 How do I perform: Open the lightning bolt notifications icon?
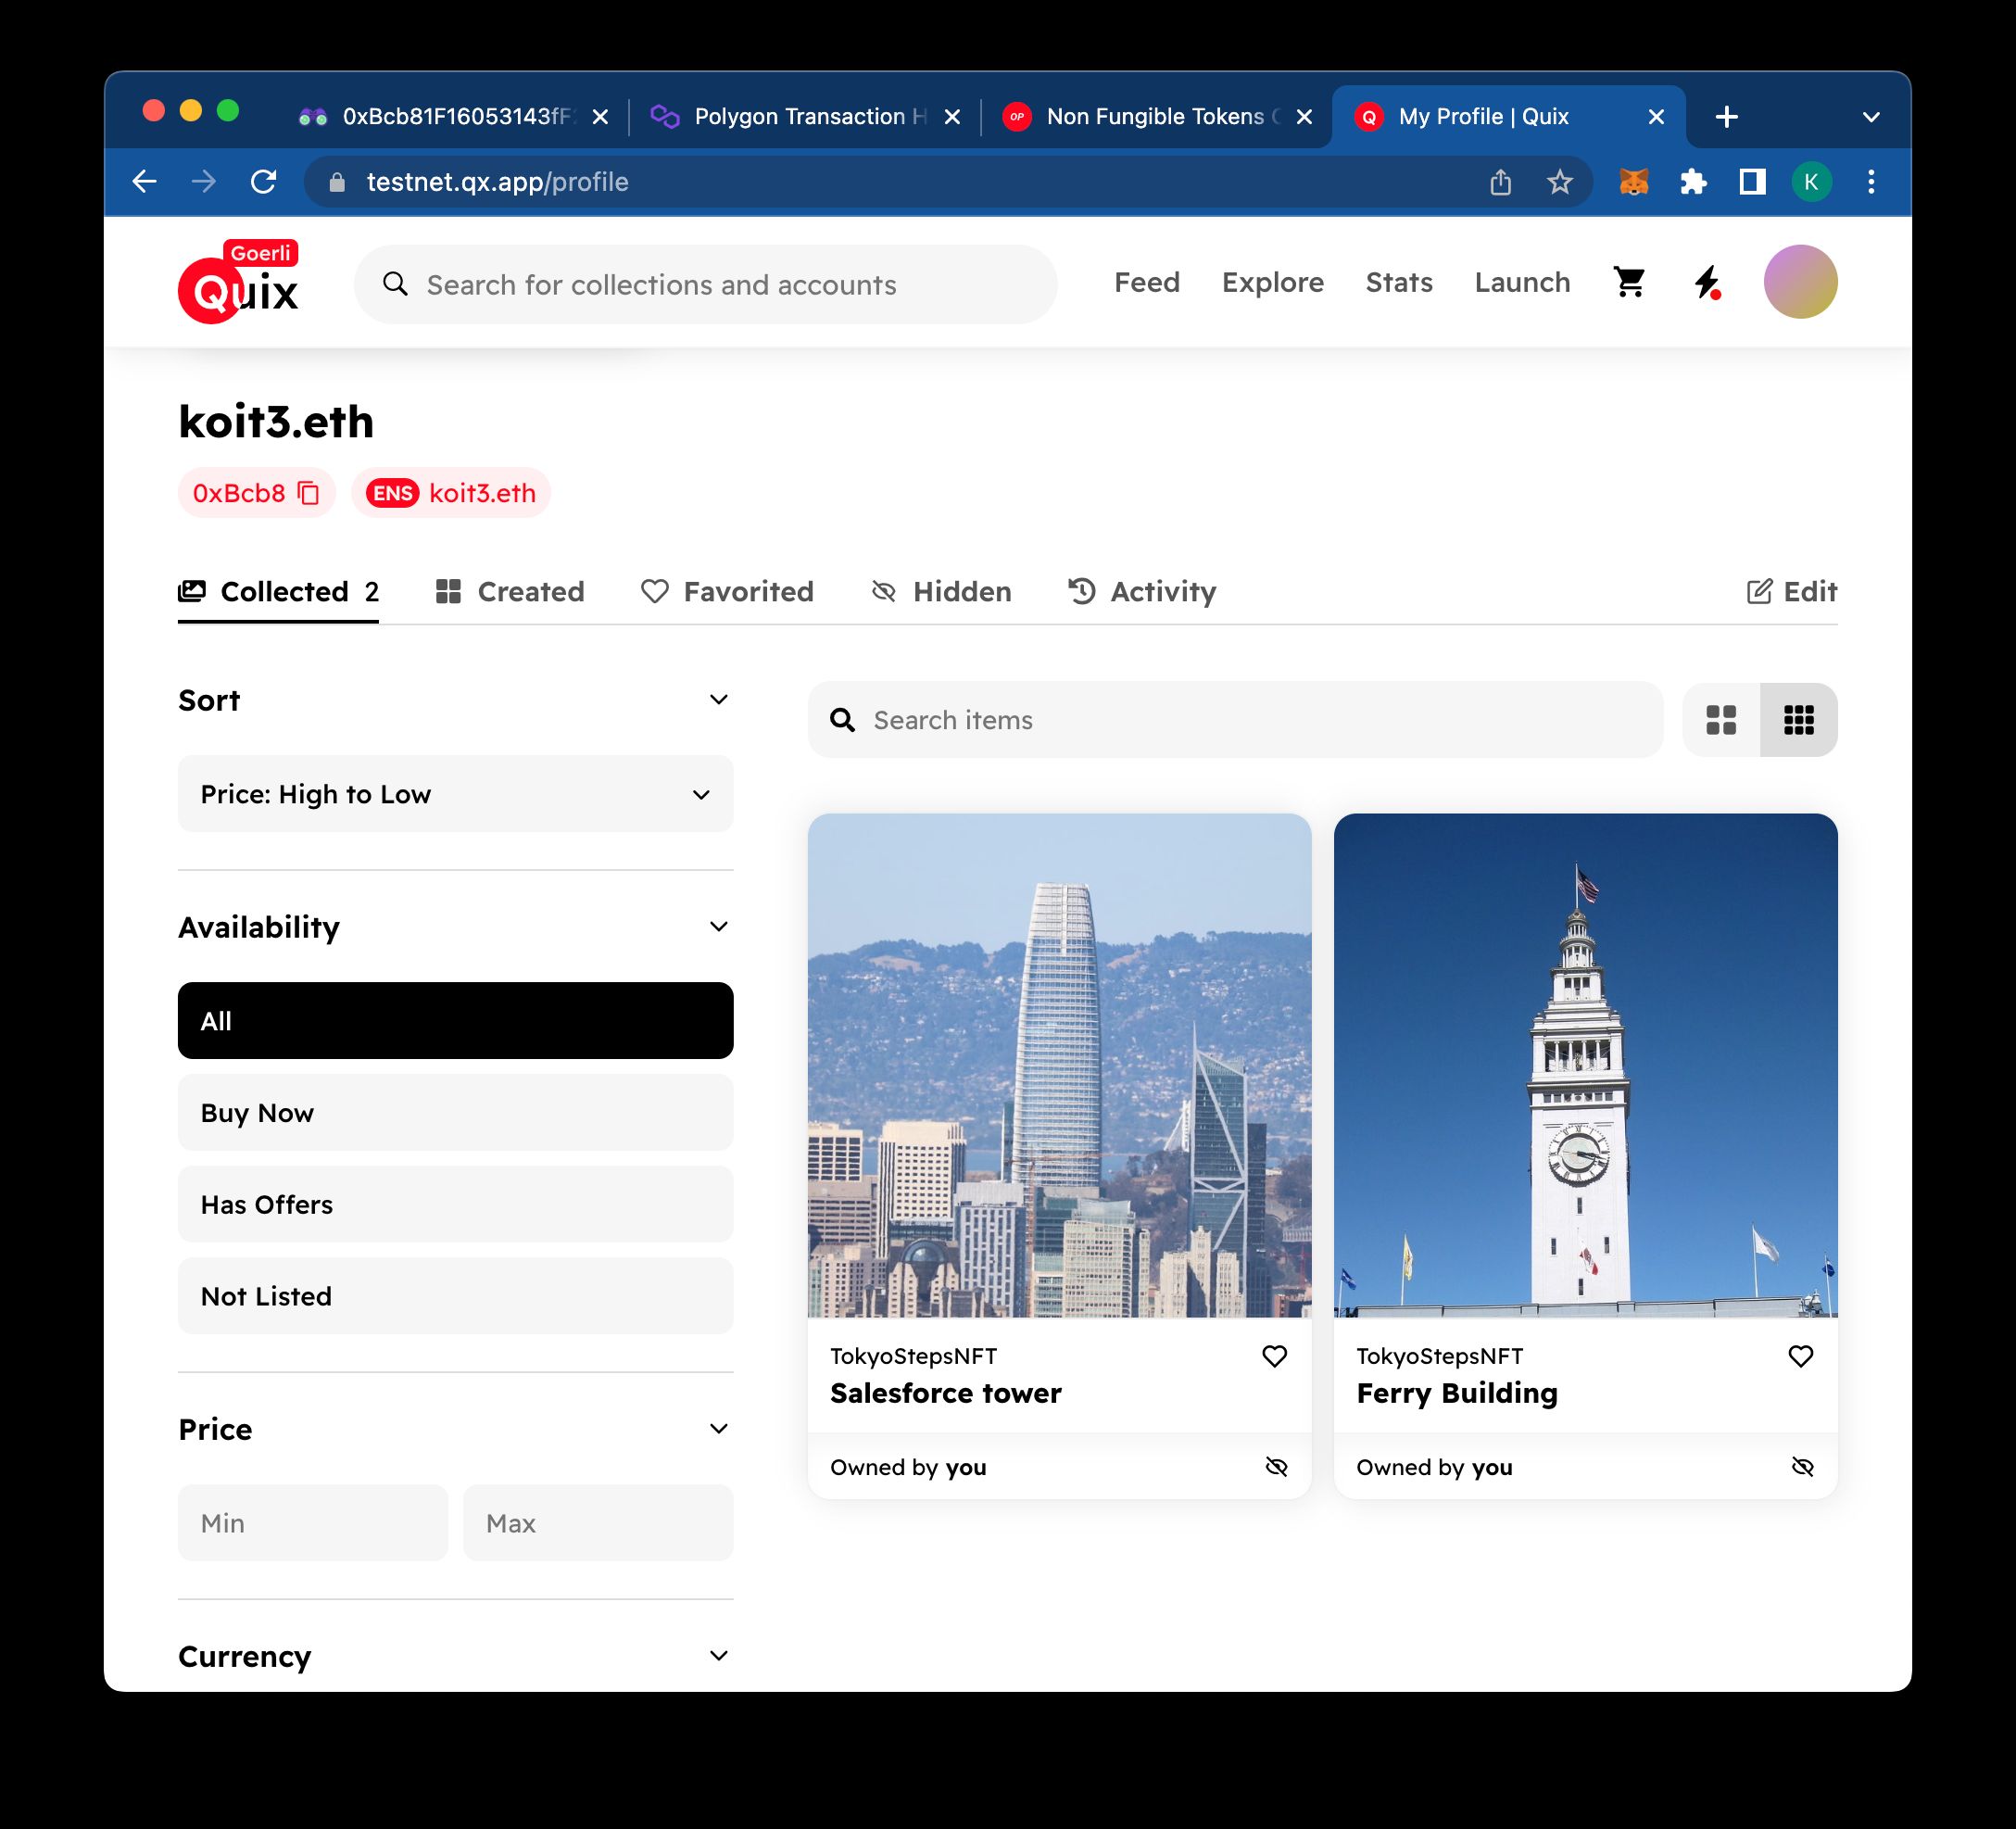(1707, 283)
